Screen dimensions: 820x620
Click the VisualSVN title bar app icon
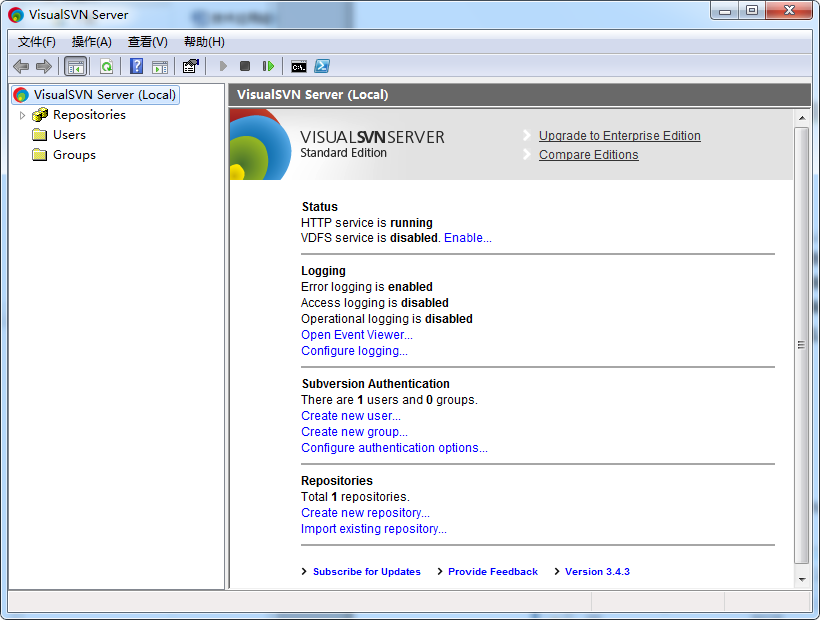tap(16, 15)
